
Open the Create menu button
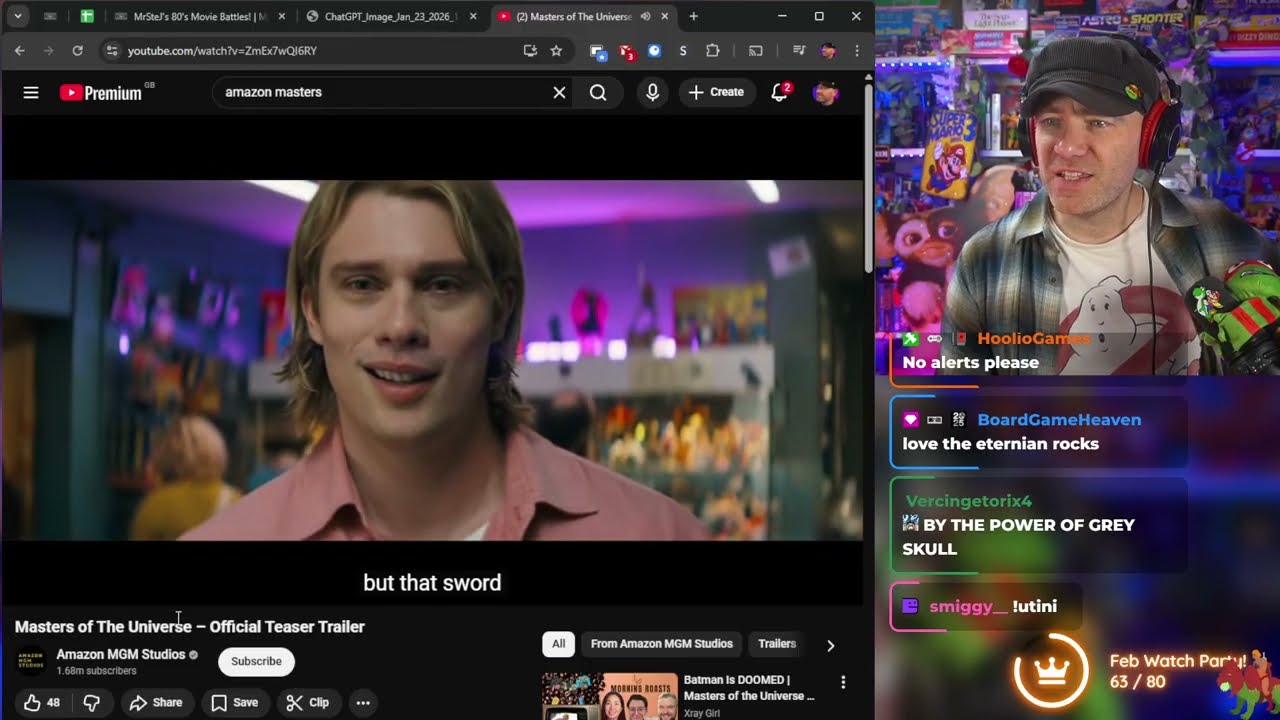pyautogui.click(x=716, y=92)
